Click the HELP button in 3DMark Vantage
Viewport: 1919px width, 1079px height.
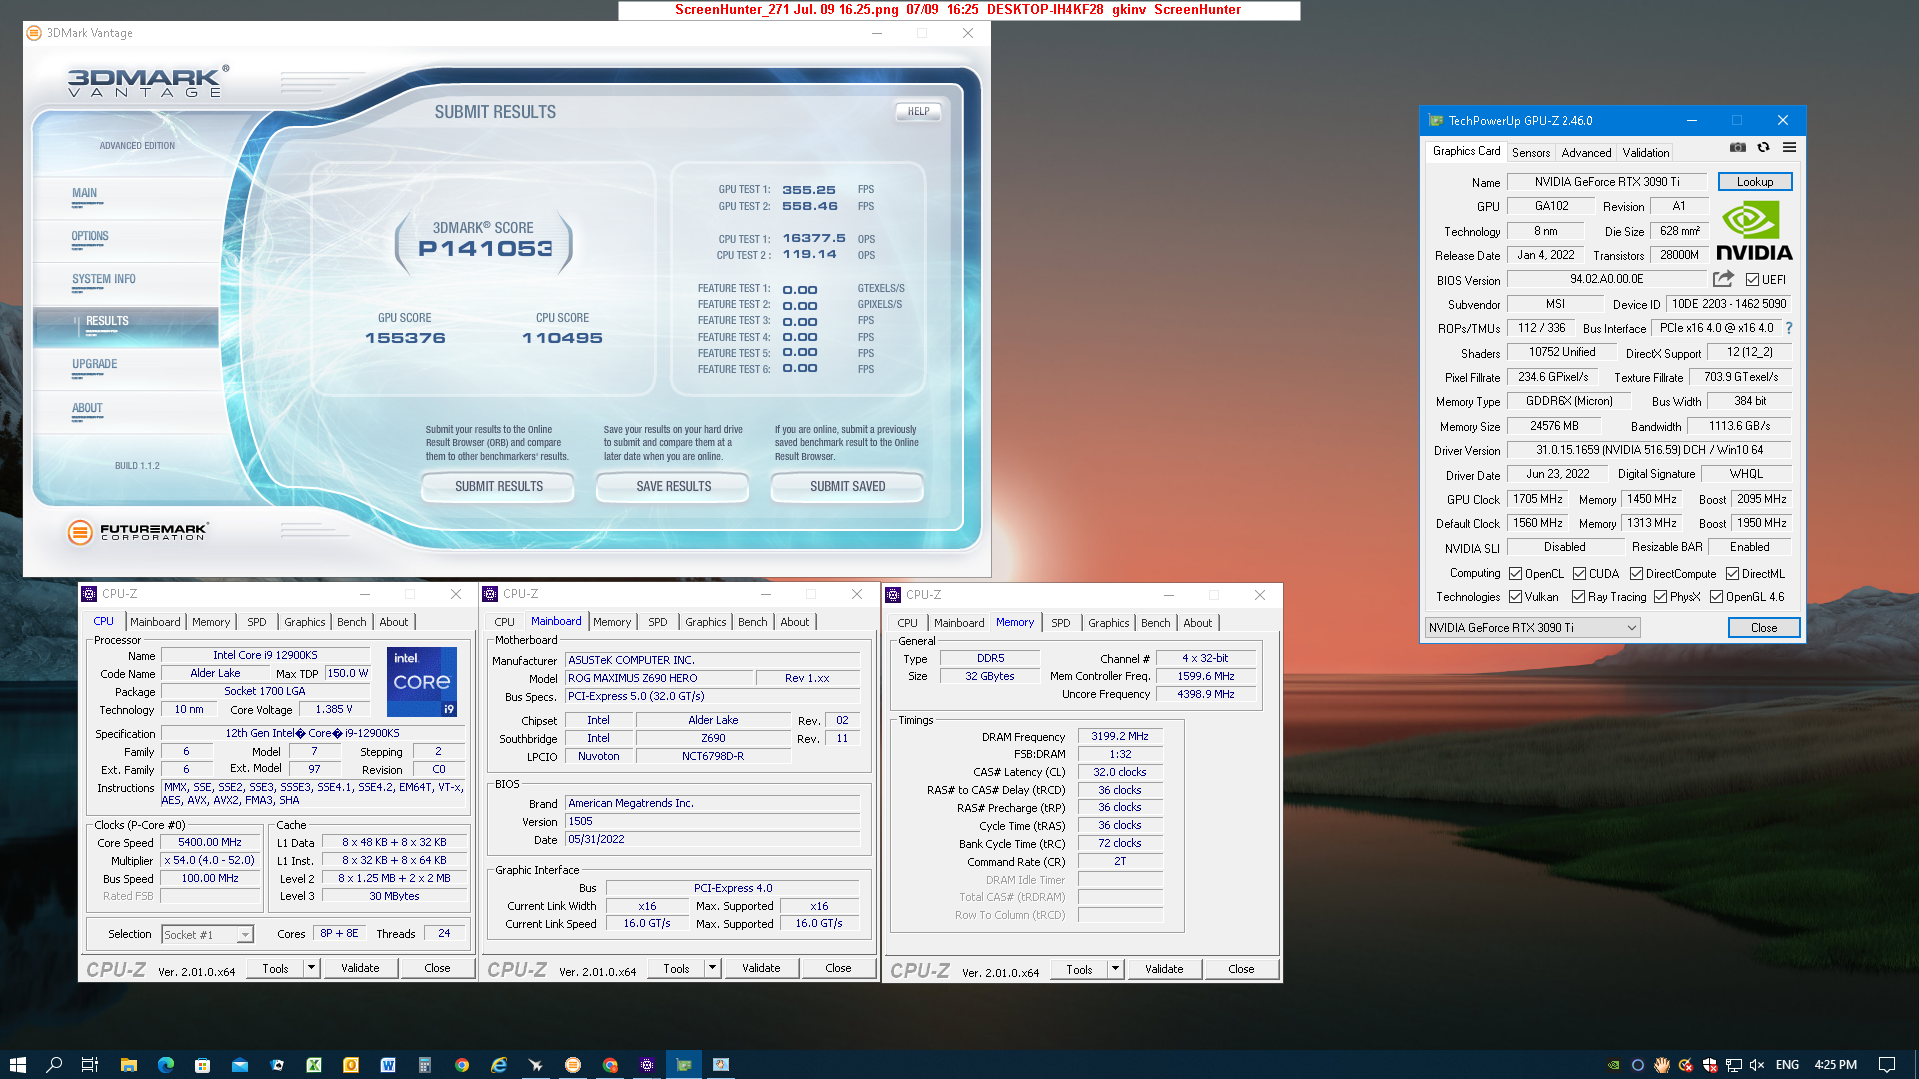(x=918, y=112)
